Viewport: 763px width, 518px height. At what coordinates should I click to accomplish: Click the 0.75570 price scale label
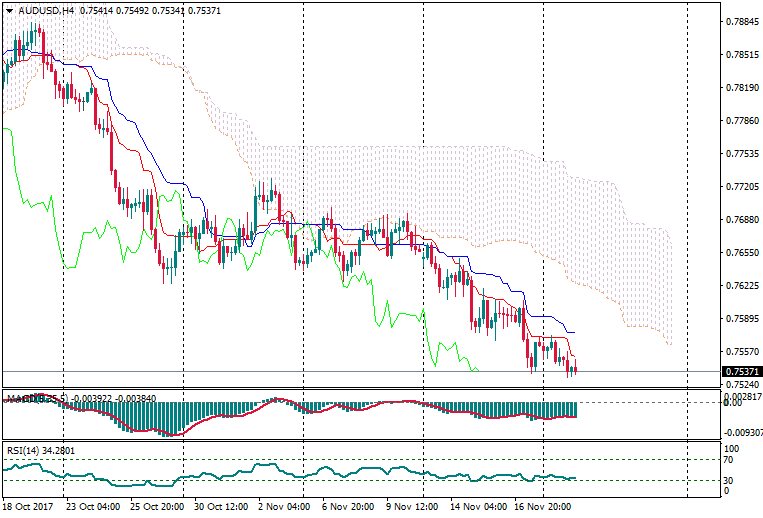tap(741, 352)
